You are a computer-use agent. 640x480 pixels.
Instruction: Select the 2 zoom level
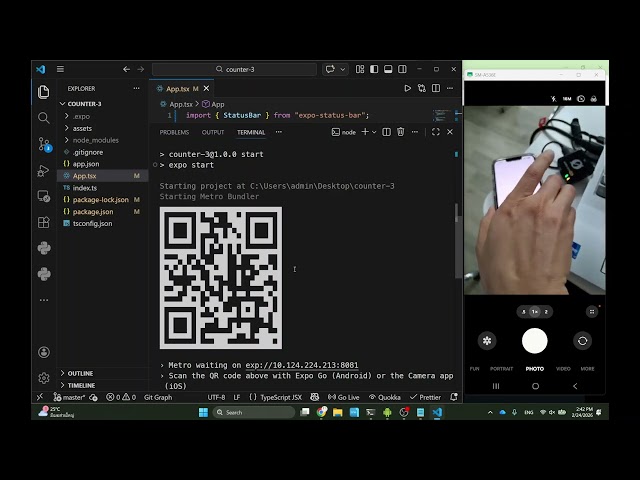[x=546, y=312]
